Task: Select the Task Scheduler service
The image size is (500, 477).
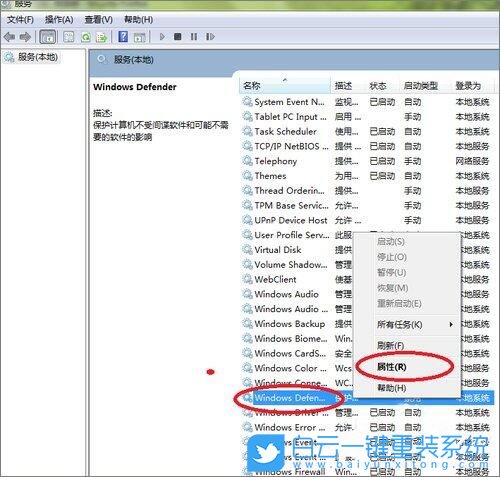Action: (367, 132)
